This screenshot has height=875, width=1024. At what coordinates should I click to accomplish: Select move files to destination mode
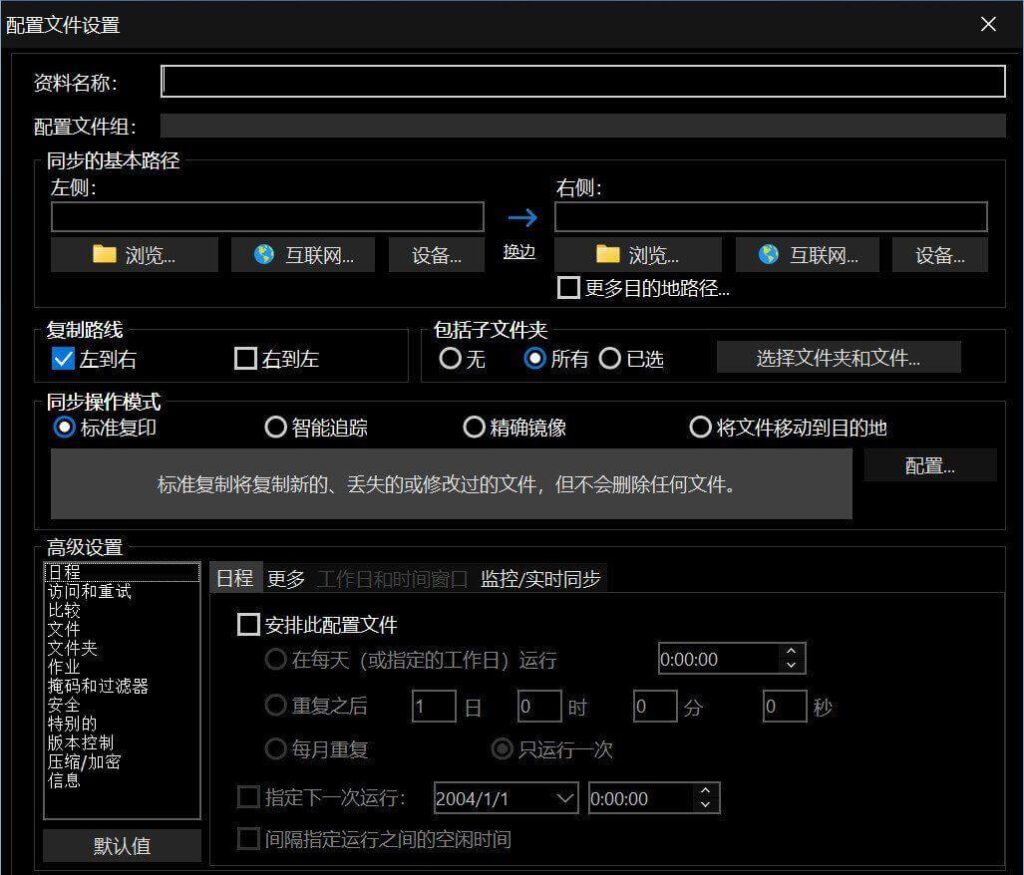point(700,428)
